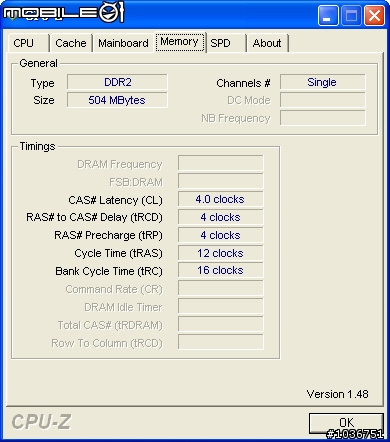Screen dimensions: 390x442
Task: Go to the SPD tab
Action: click(x=226, y=43)
